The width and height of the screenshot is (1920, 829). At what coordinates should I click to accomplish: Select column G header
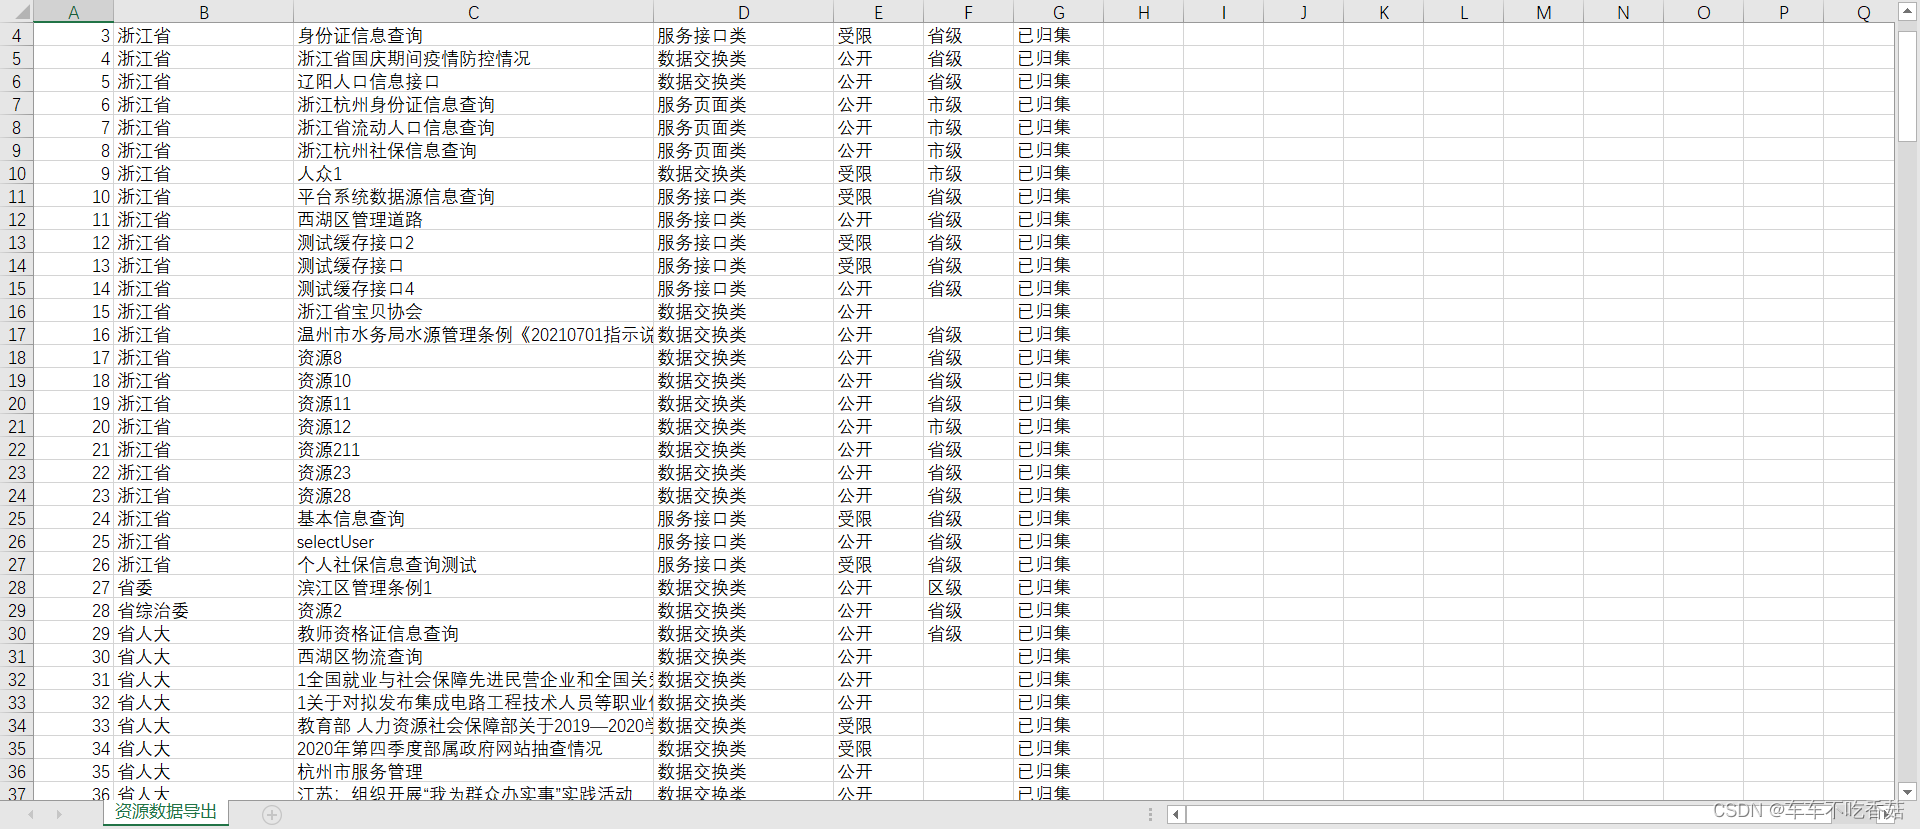[x=1059, y=12]
